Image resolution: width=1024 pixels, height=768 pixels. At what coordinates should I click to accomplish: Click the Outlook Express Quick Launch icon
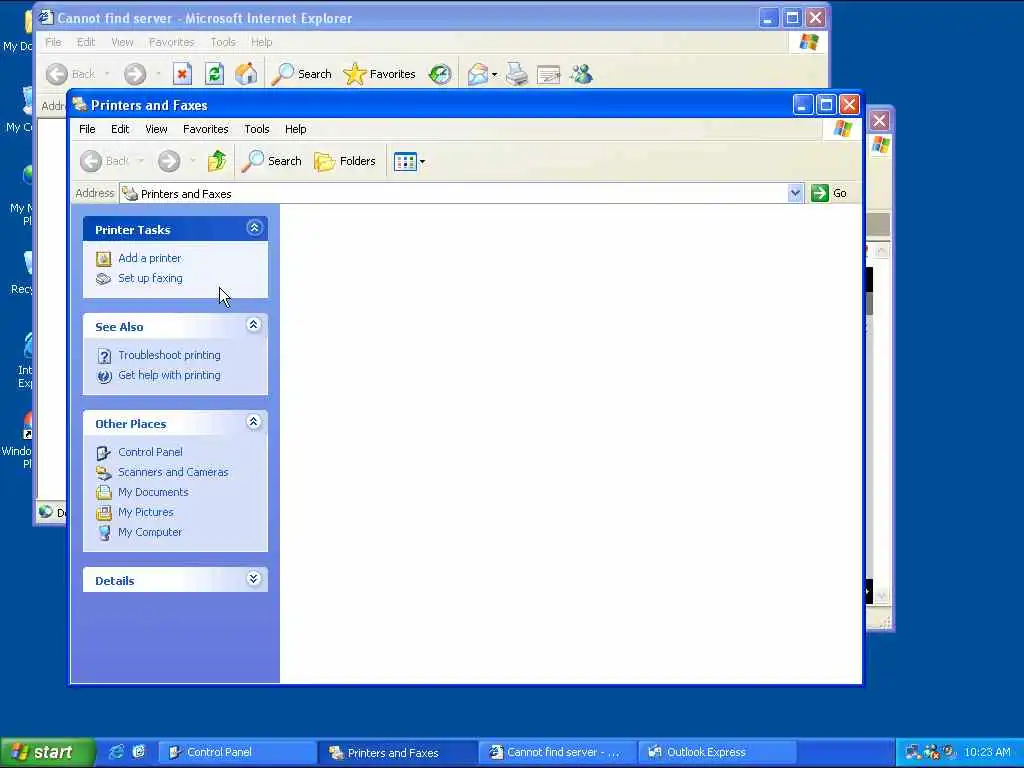pyautogui.click(x=138, y=752)
